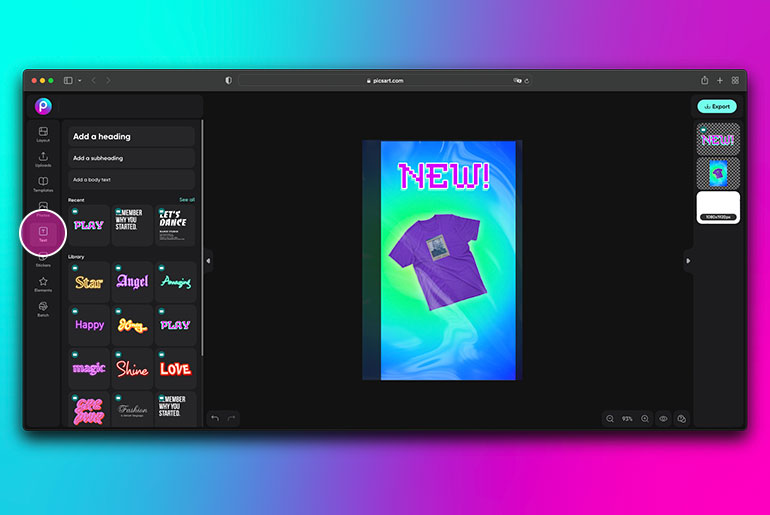Open a new Safari tab

[719, 81]
